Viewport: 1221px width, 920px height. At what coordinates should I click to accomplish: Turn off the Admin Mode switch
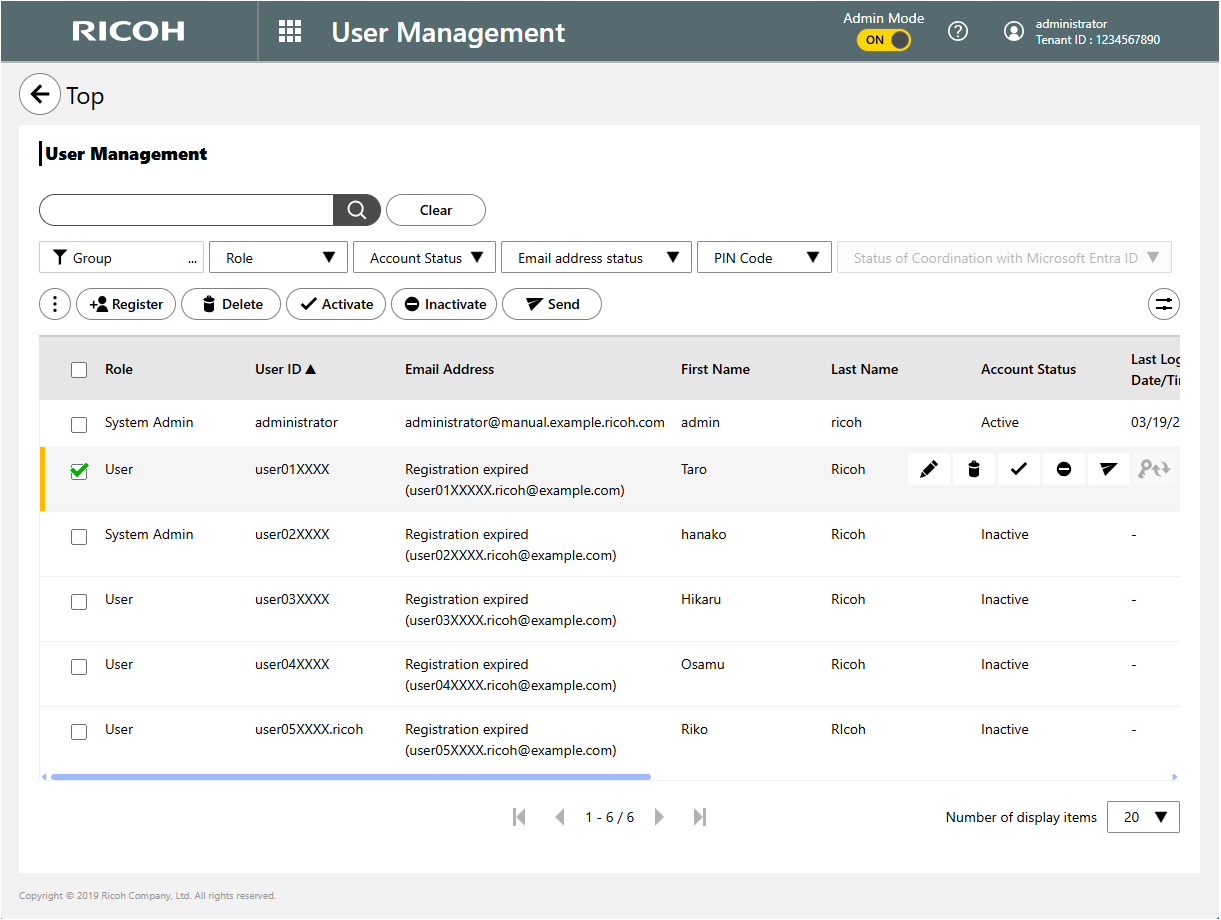click(x=884, y=40)
